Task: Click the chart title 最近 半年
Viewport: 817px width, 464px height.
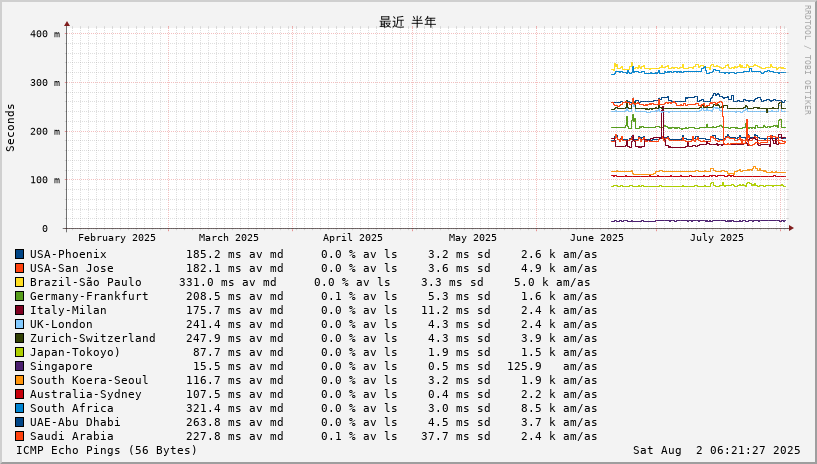Action: (x=407, y=22)
